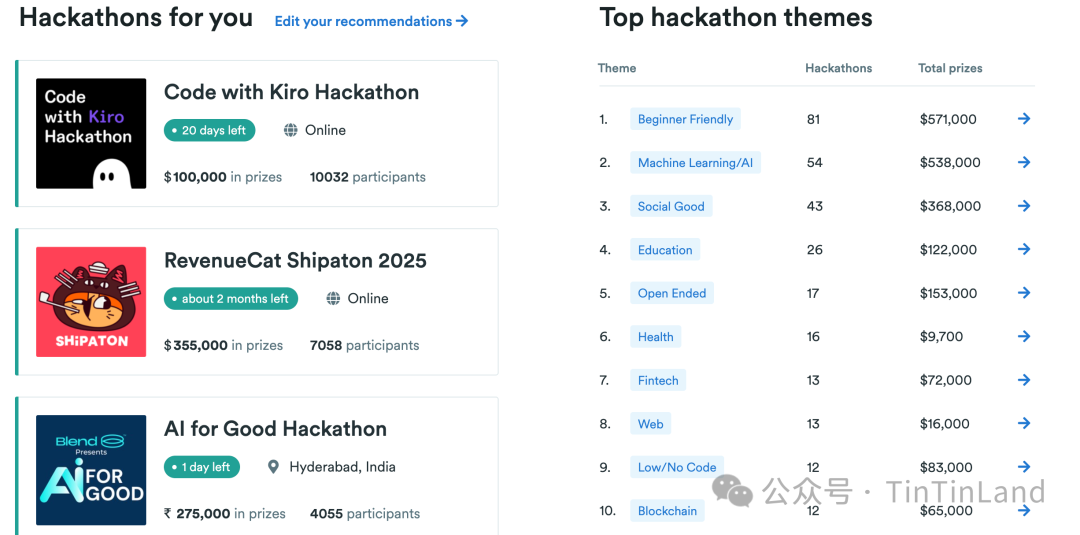This screenshot has height=535, width=1080.
Task: Select the Web theme tag
Action: (x=650, y=423)
